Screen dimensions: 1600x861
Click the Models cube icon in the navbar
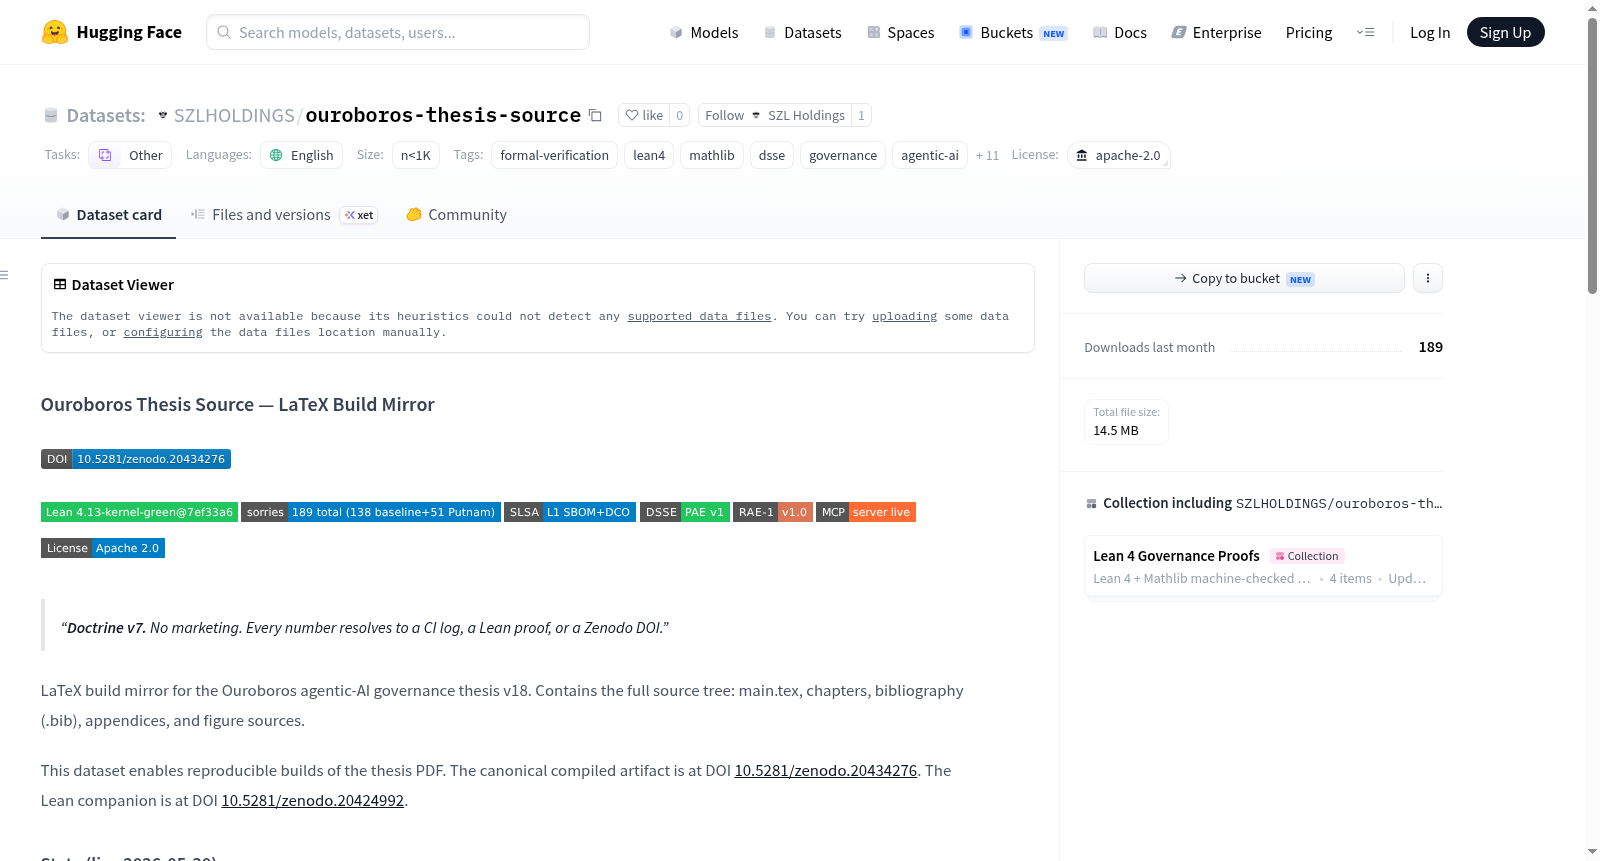click(x=676, y=33)
